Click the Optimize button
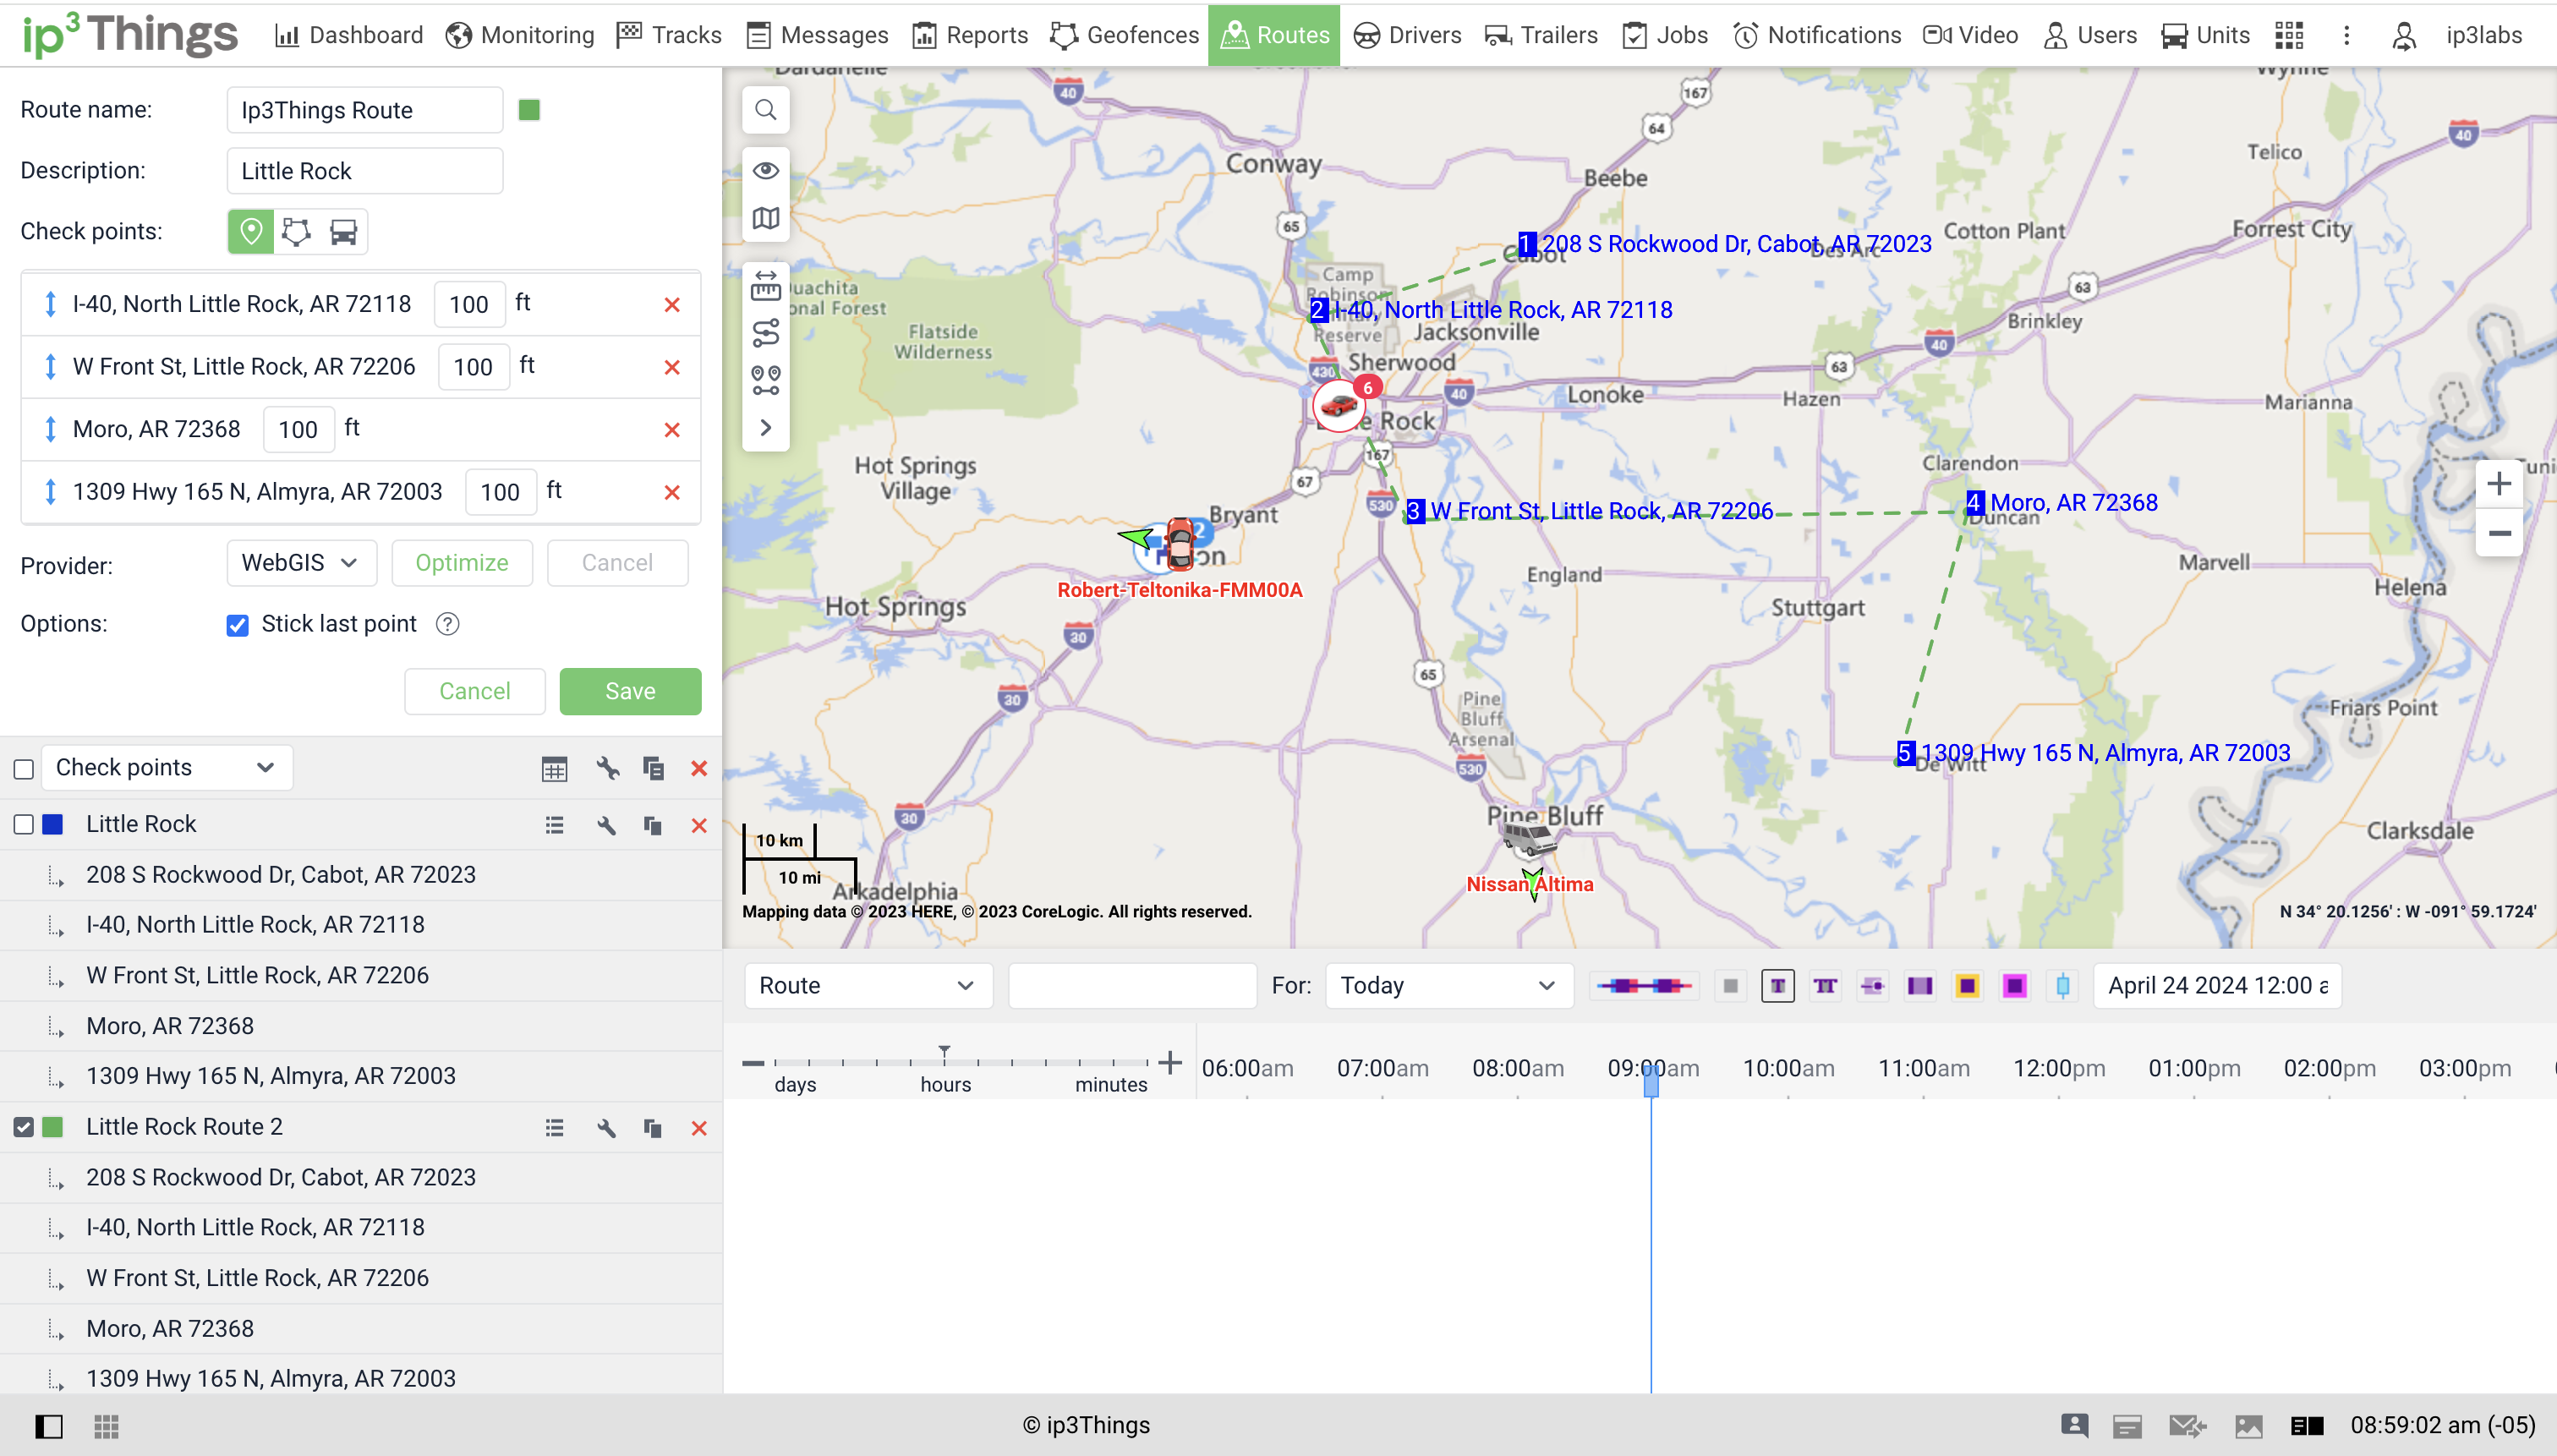The image size is (2557, 1456). click(461, 563)
